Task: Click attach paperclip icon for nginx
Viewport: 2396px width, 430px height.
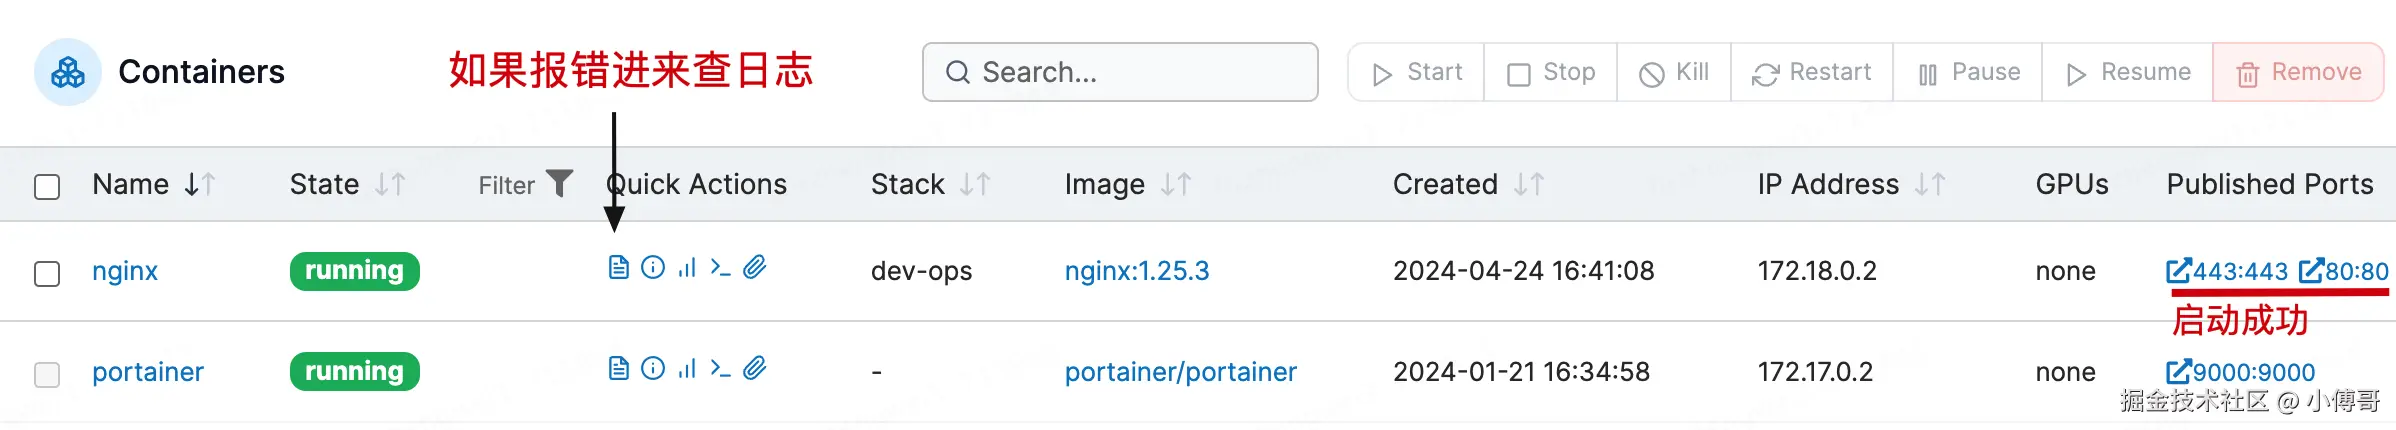Action: (755, 268)
